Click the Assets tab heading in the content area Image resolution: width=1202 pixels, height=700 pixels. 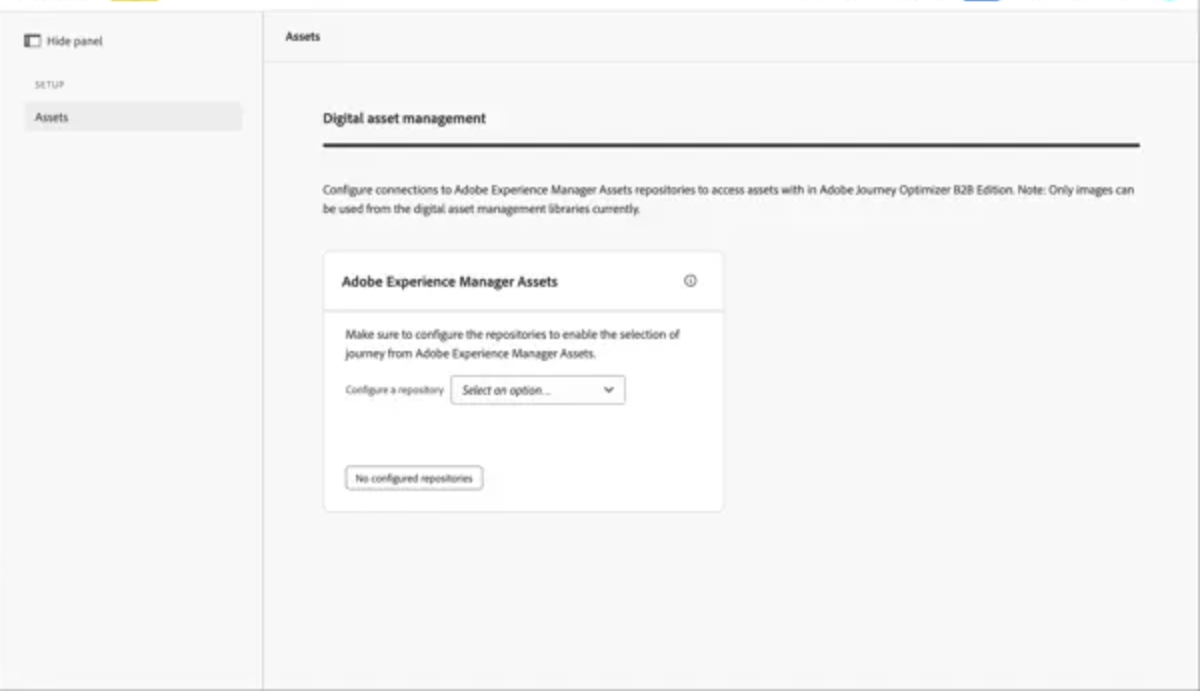[x=301, y=36]
